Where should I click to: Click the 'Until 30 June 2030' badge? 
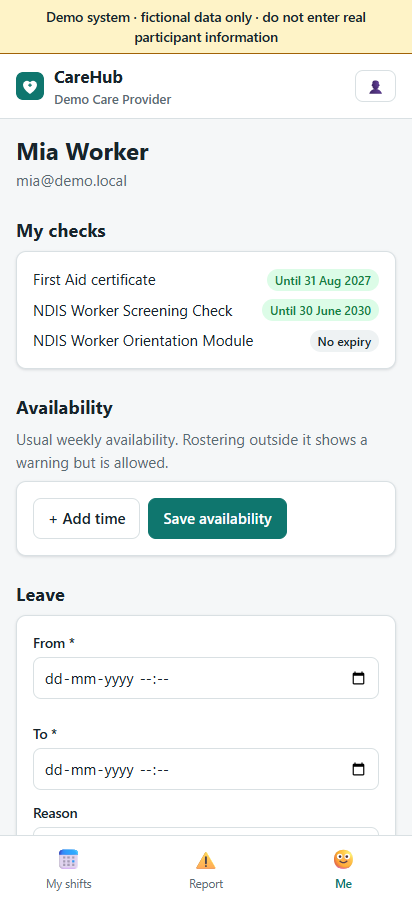point(321,311)
